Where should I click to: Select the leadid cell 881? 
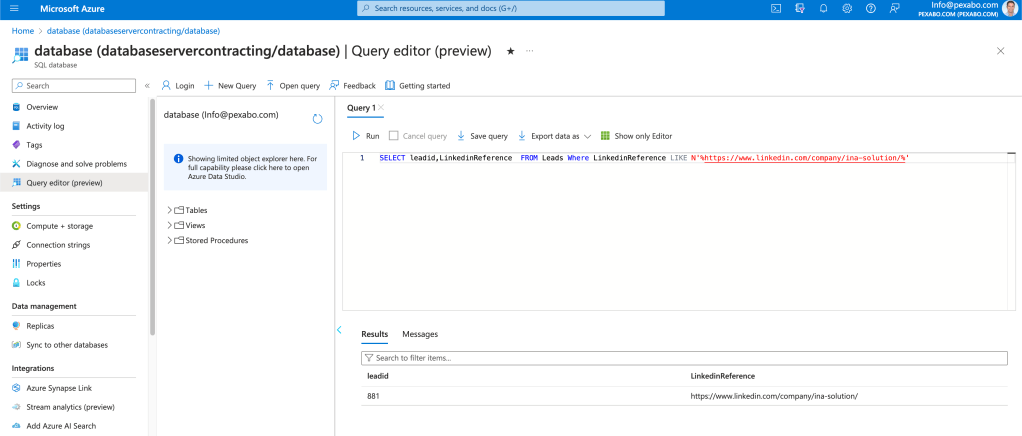373,396
